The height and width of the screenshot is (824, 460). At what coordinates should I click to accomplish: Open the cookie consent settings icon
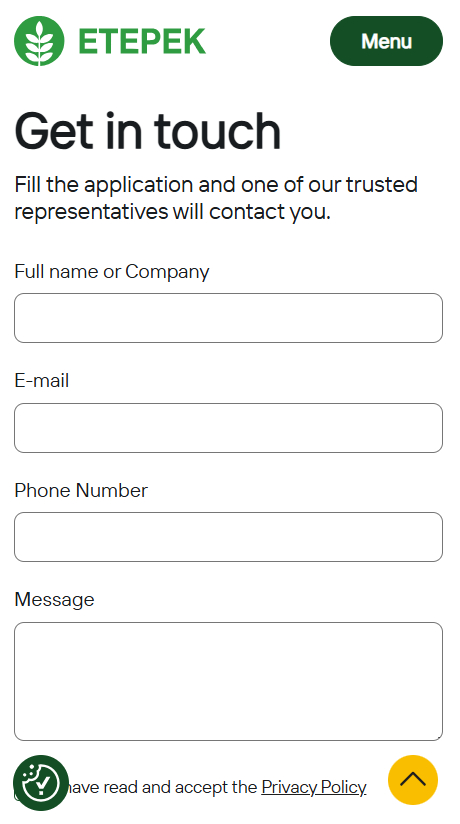[x=41, y=783]
